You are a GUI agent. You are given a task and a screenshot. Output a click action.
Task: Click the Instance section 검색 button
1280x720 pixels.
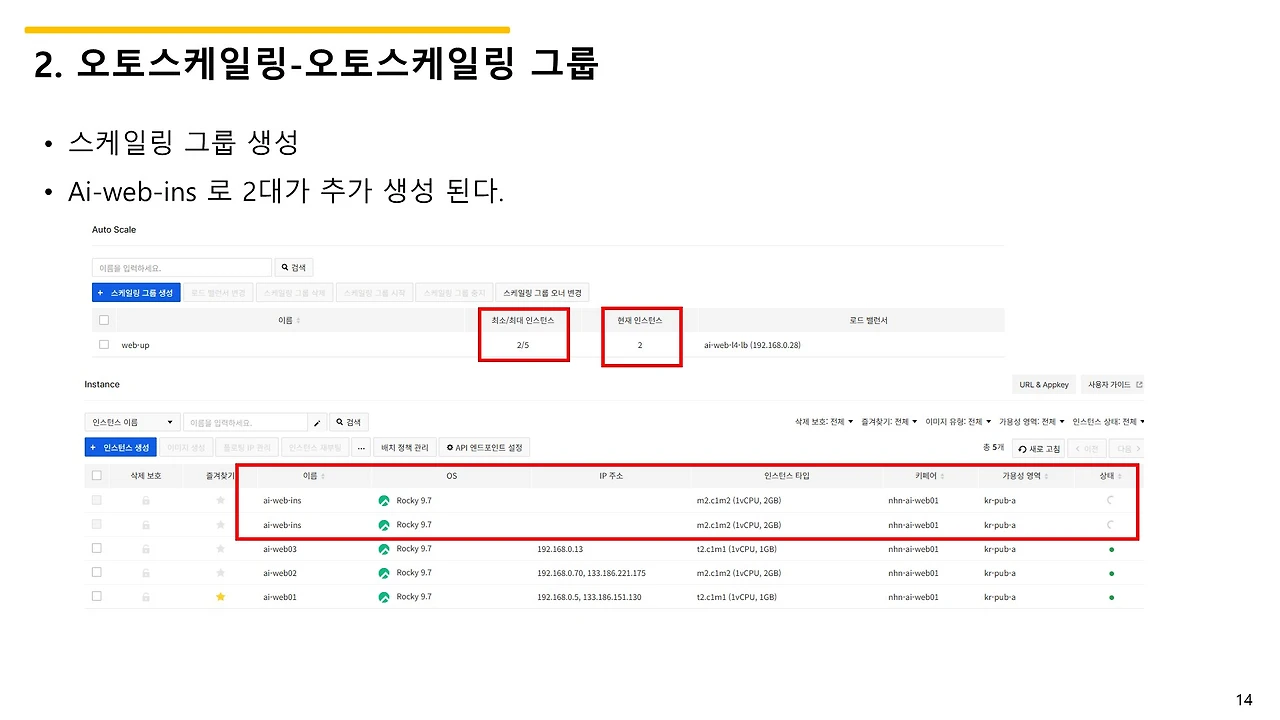tap(349, 423)
